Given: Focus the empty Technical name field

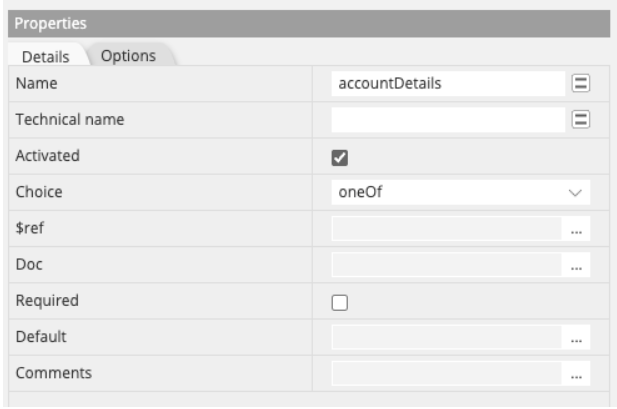Looking at the screenshot, I should 447,120.
